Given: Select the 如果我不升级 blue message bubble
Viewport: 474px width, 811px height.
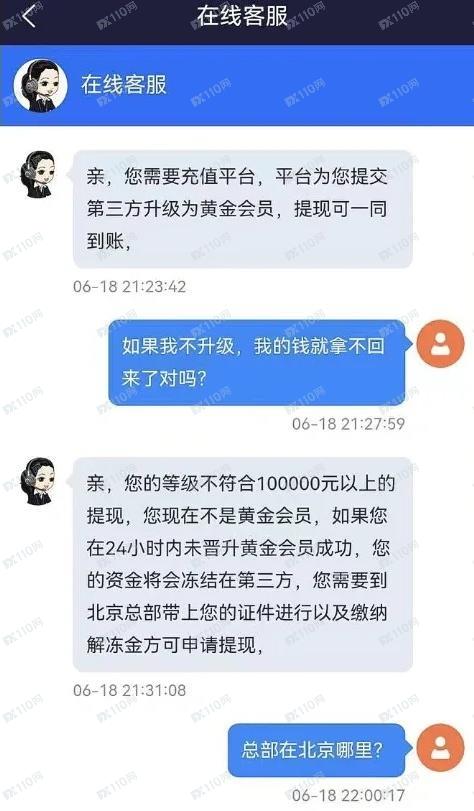Looking at the screenshot, I should coord(259,362).
